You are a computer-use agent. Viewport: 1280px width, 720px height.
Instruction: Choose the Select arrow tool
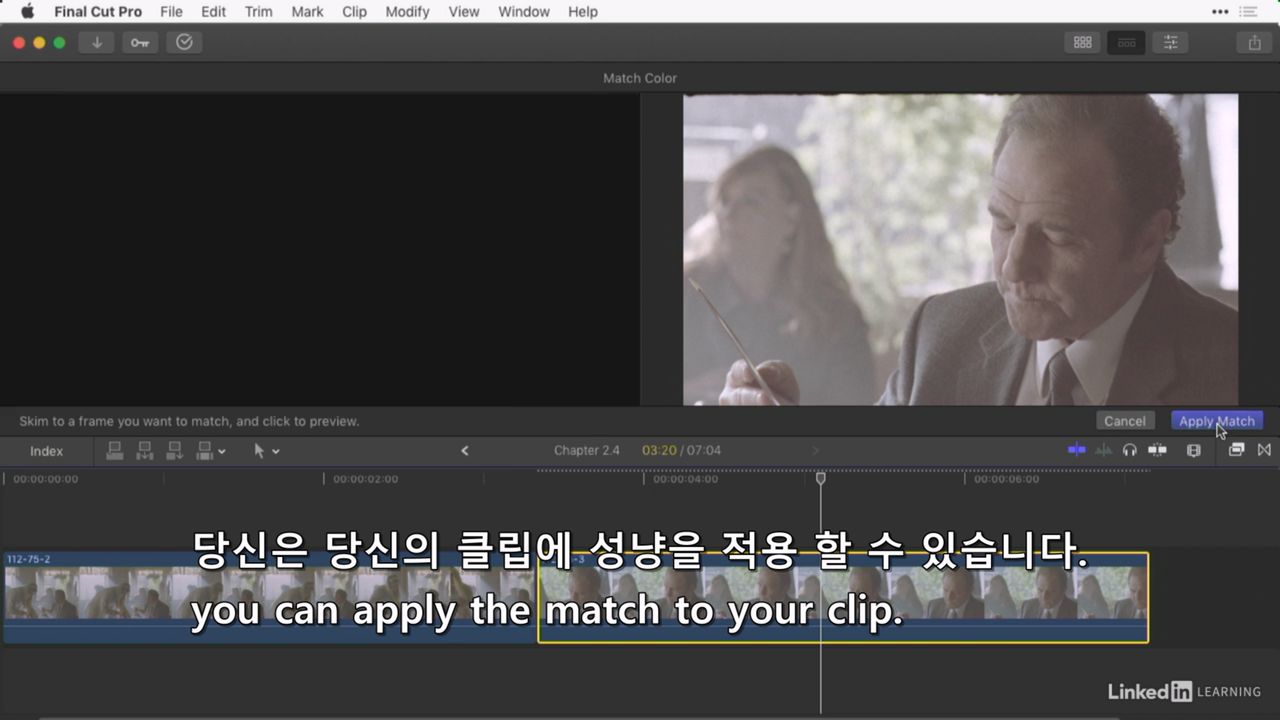tap(259, 451)
